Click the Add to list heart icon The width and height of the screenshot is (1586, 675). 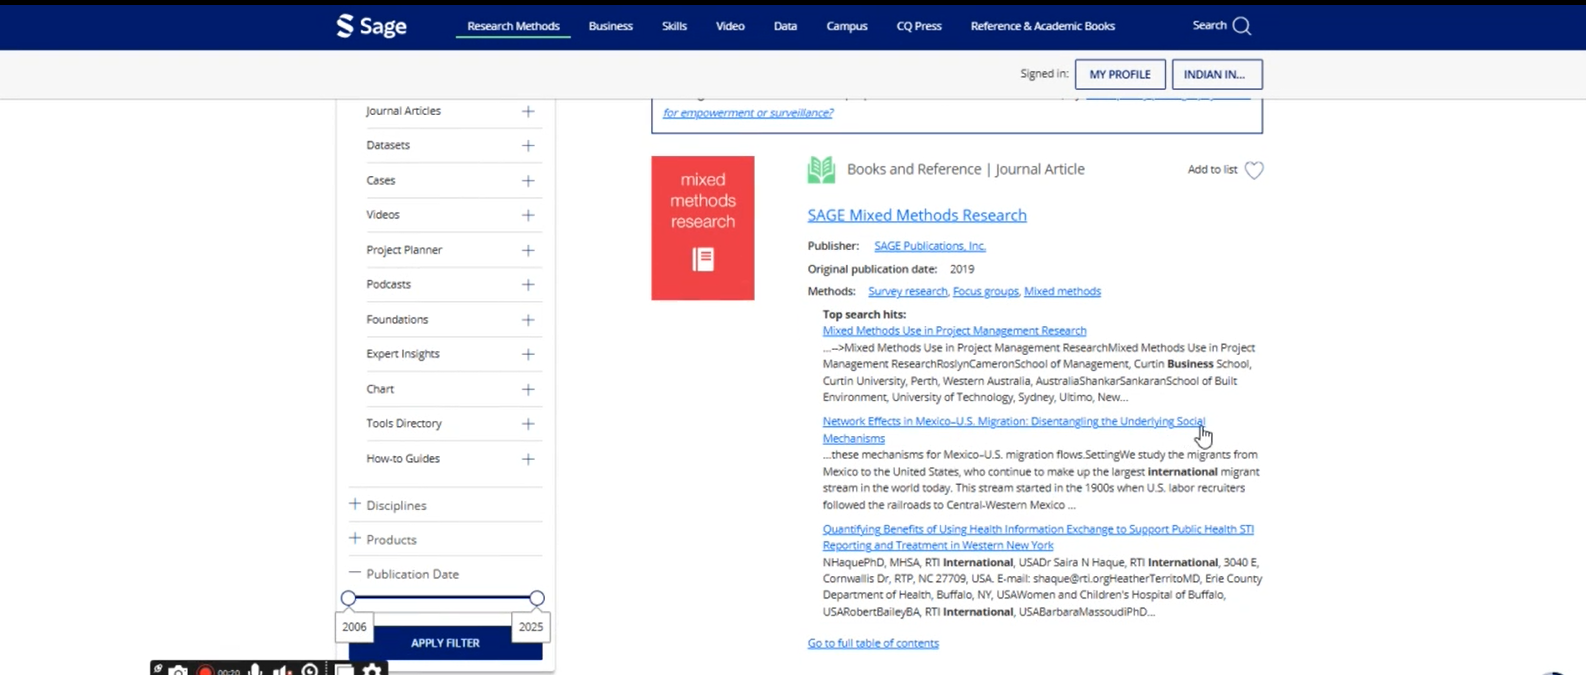pyautogui.click(x=1254, y=170)
